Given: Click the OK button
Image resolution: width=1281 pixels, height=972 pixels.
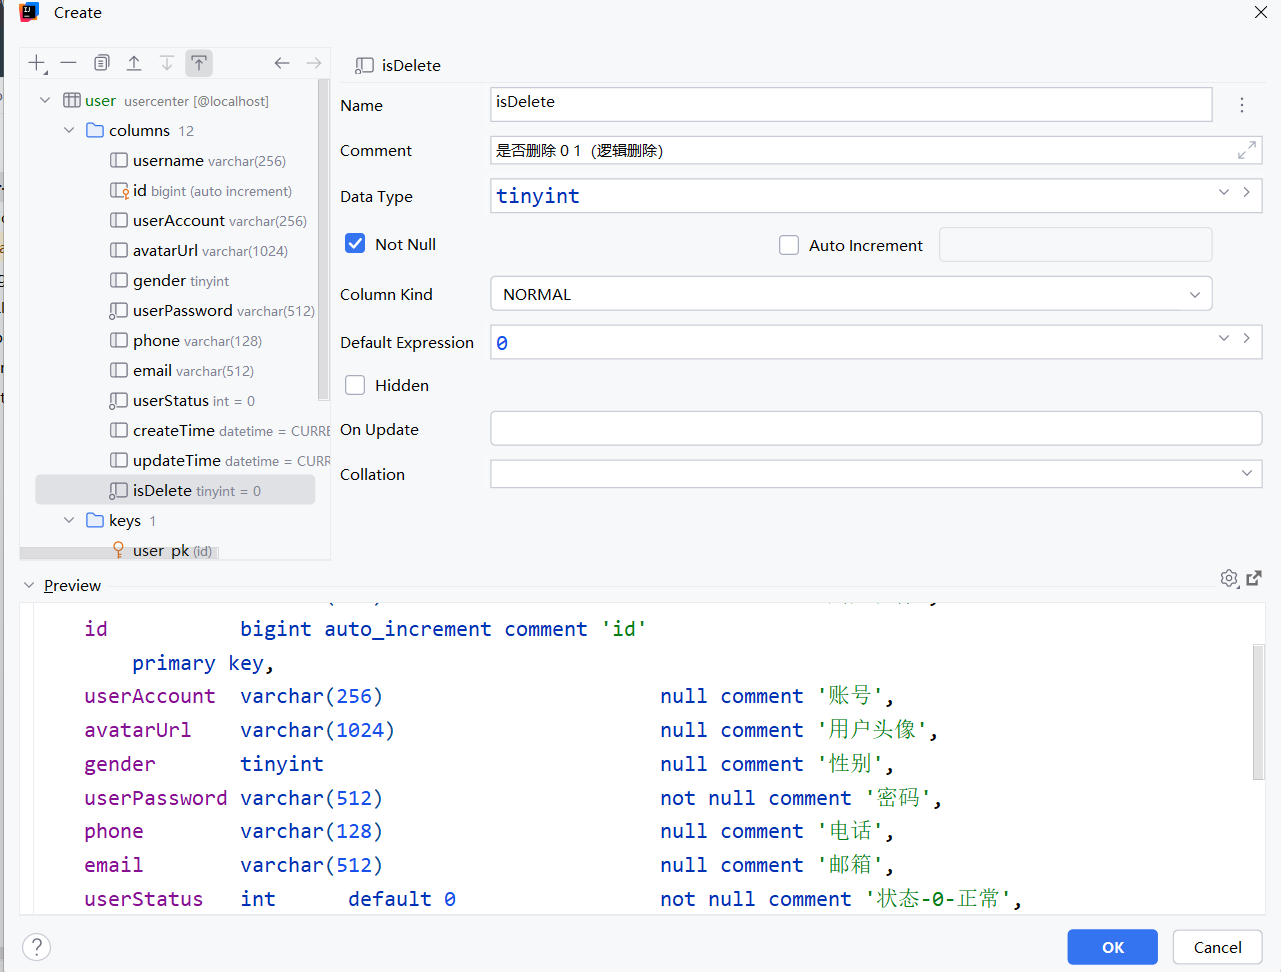Looking at the screenshot, I should click(x=1112, y=947).
